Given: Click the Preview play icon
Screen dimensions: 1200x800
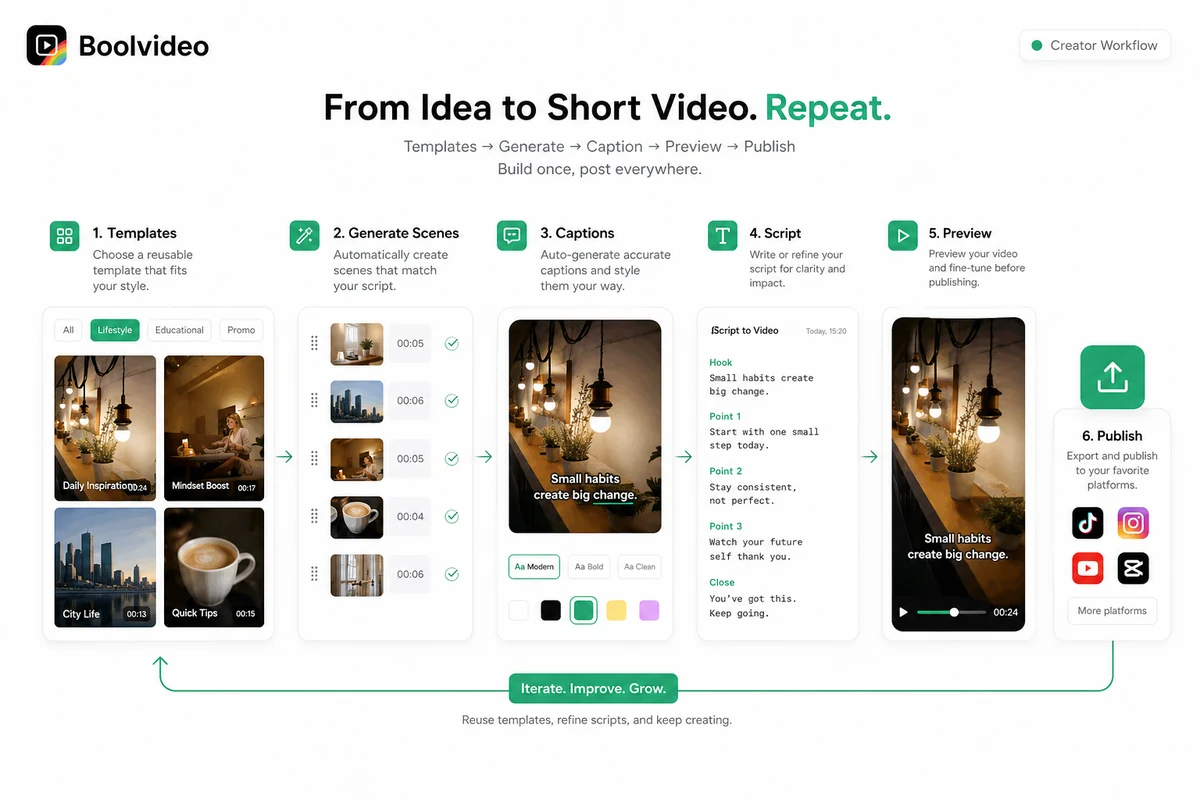Looking at the screenshot, I should (x=903, y=236).
